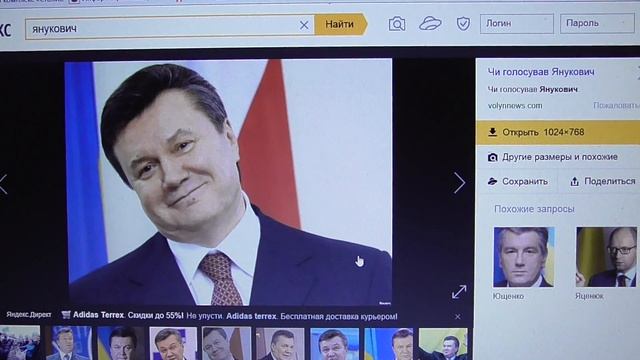Click the hat icon beside Сохранить

pos(493,181)
